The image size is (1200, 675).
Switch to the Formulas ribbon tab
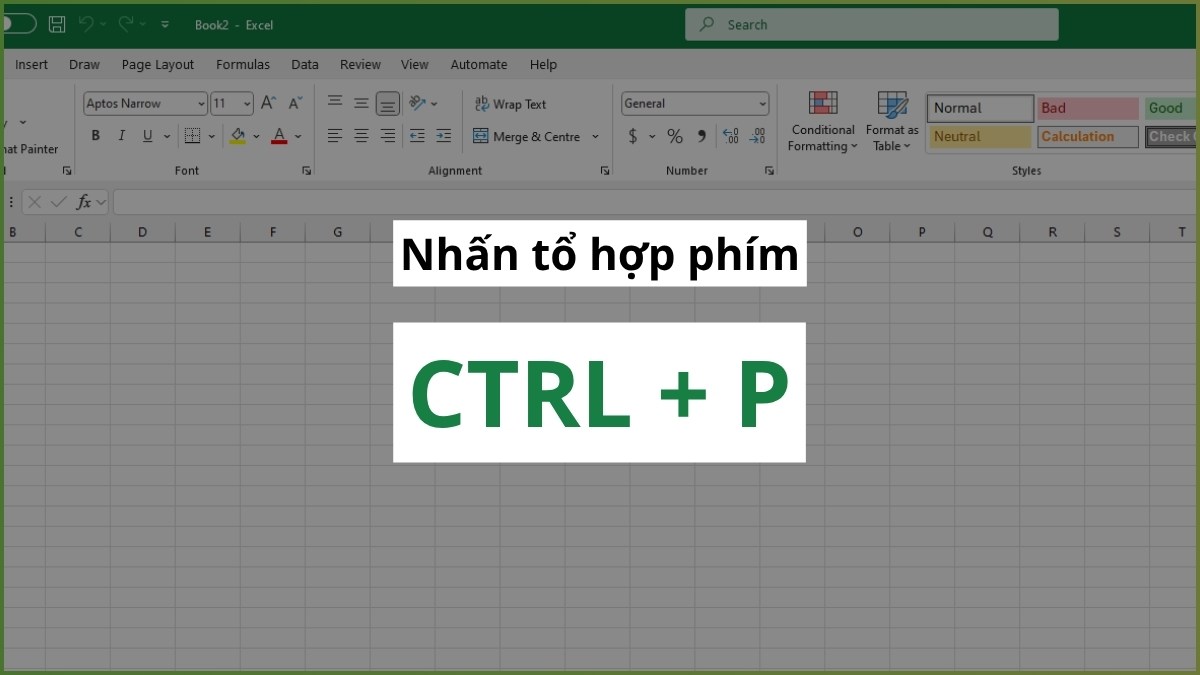click(243, 64)
